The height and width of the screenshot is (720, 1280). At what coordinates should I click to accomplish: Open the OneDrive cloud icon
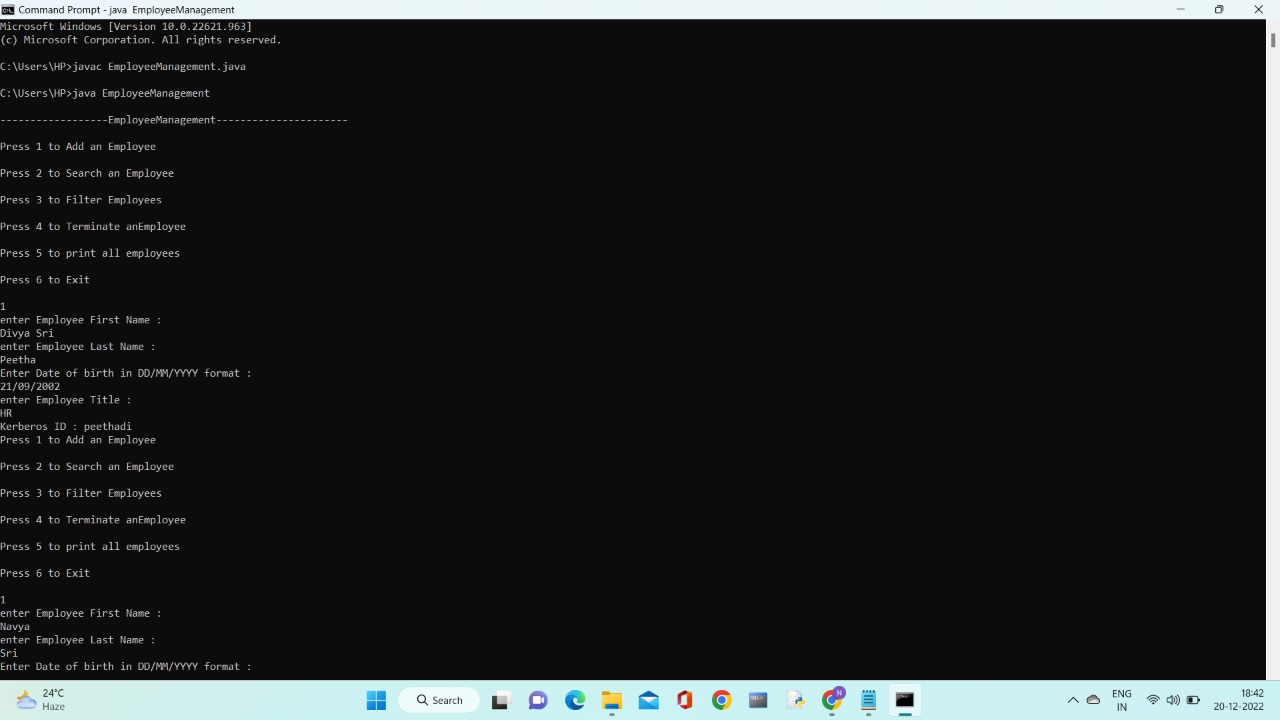click(1094, 700)
